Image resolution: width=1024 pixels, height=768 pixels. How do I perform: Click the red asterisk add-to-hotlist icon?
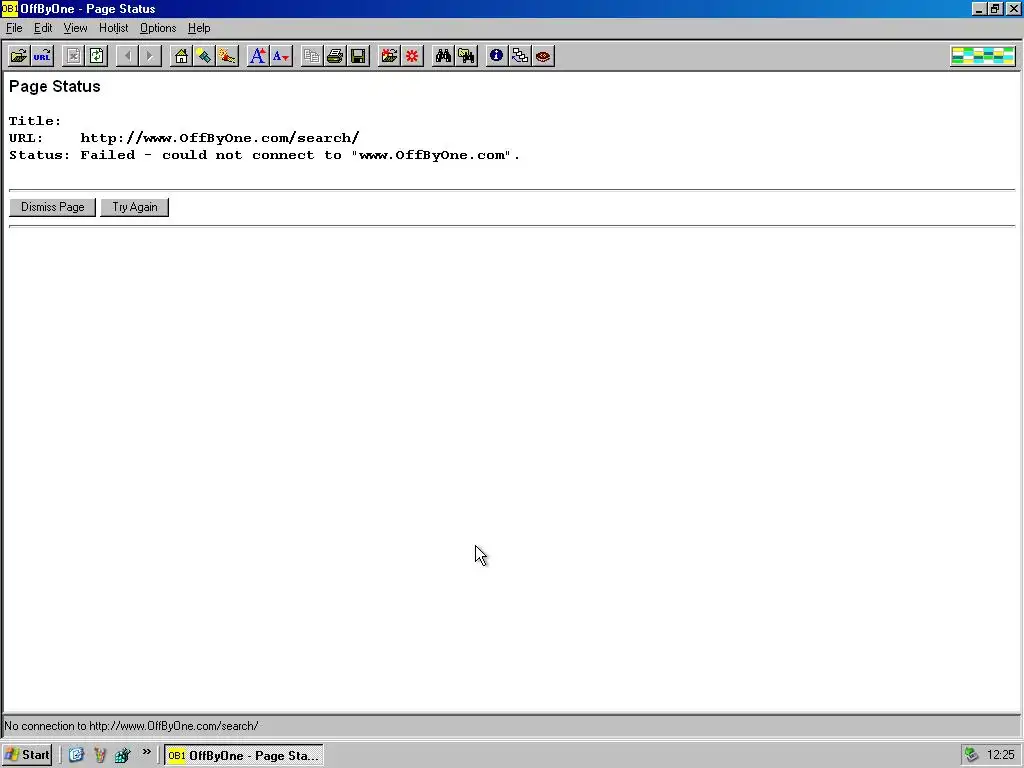click(x=412, y=56)
